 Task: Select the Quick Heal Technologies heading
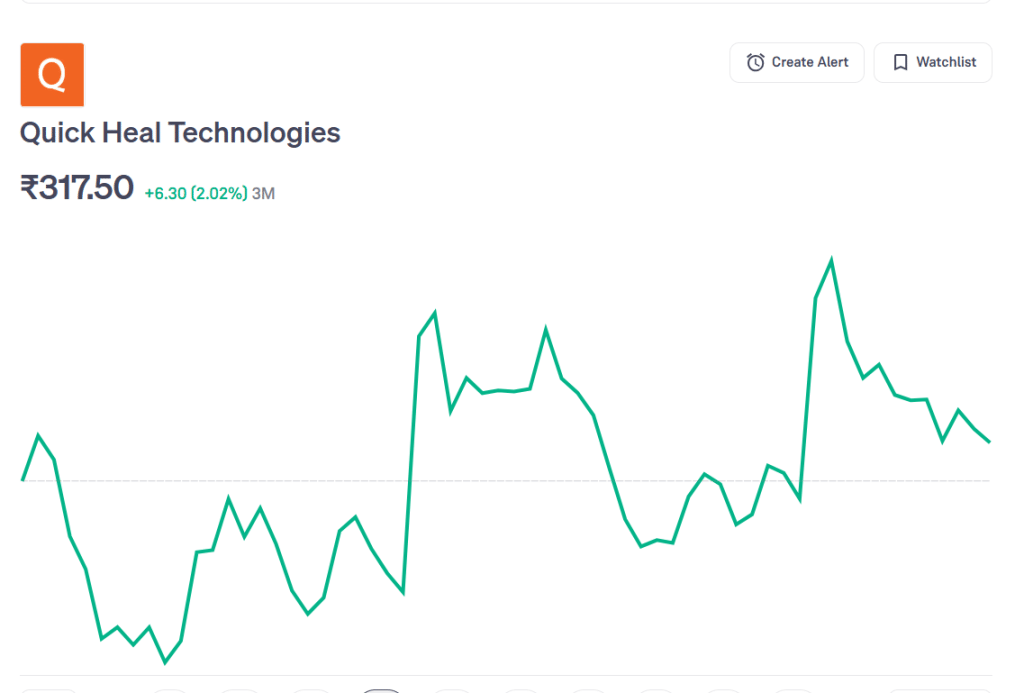tap(180, 132)
